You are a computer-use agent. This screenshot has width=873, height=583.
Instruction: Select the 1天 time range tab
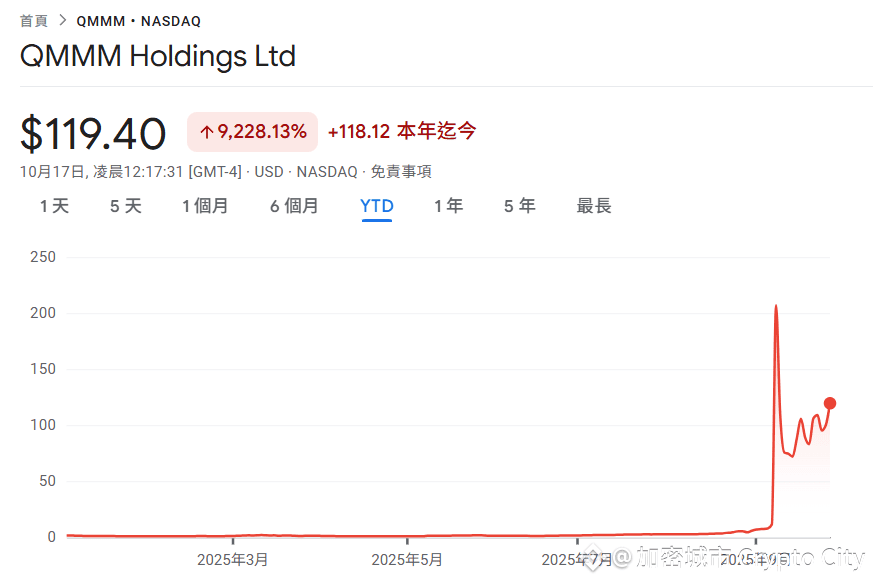[x=54, y=206]
